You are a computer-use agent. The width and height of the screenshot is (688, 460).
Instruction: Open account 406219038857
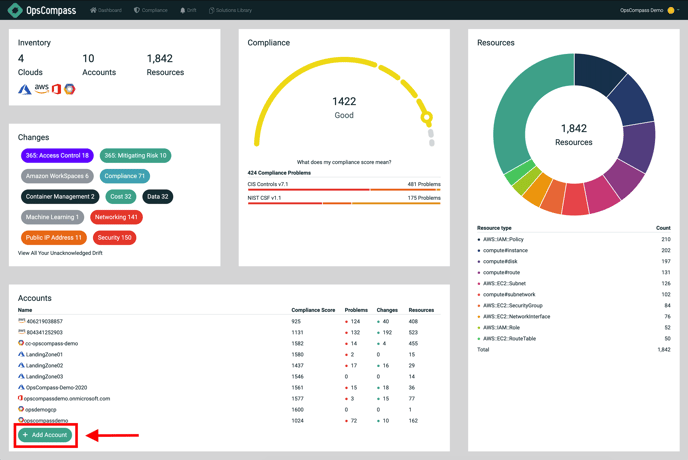click(x=44, y=321)
